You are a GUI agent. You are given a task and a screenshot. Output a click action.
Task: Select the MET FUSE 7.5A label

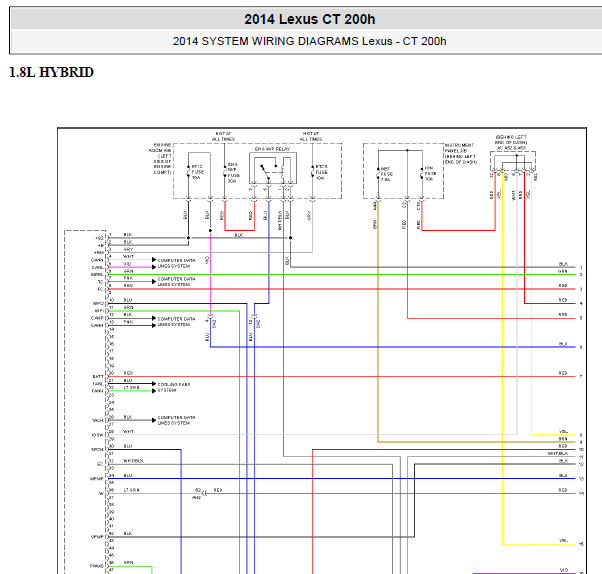pyautogui.click(x=386, y=174)
